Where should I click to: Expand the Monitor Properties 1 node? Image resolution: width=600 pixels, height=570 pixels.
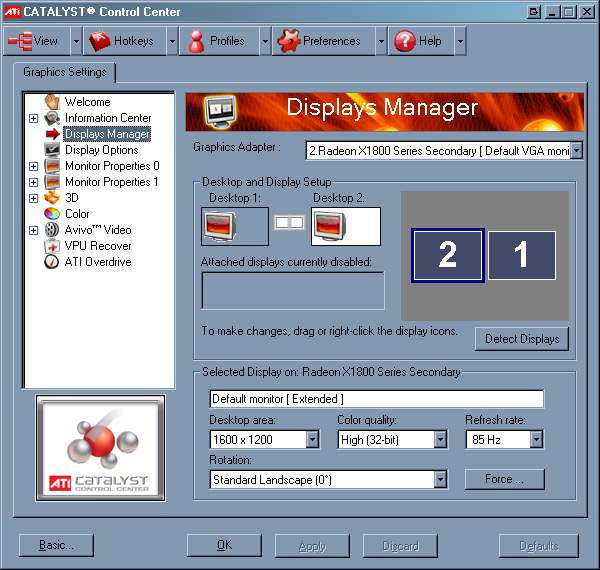(34, 182)
